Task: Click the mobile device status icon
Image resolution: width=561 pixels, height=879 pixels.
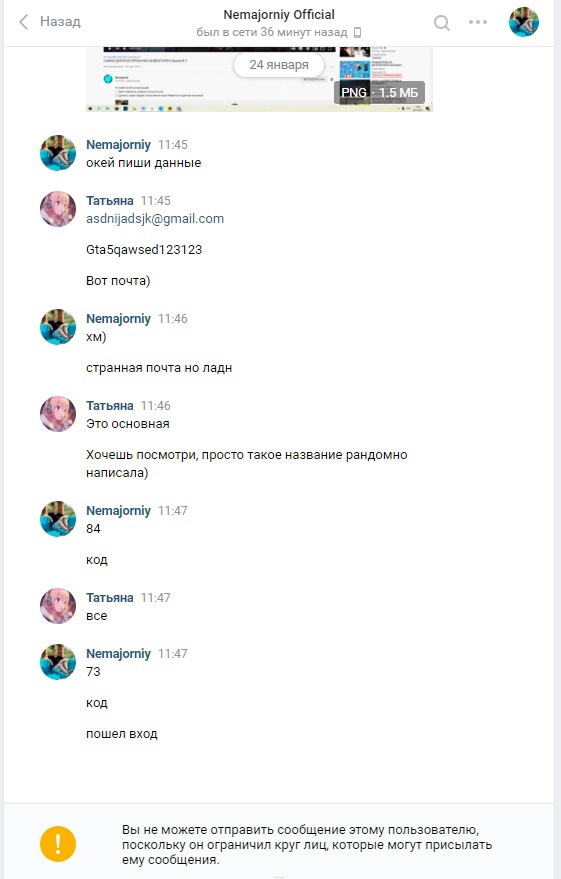Action: point(357,33)
